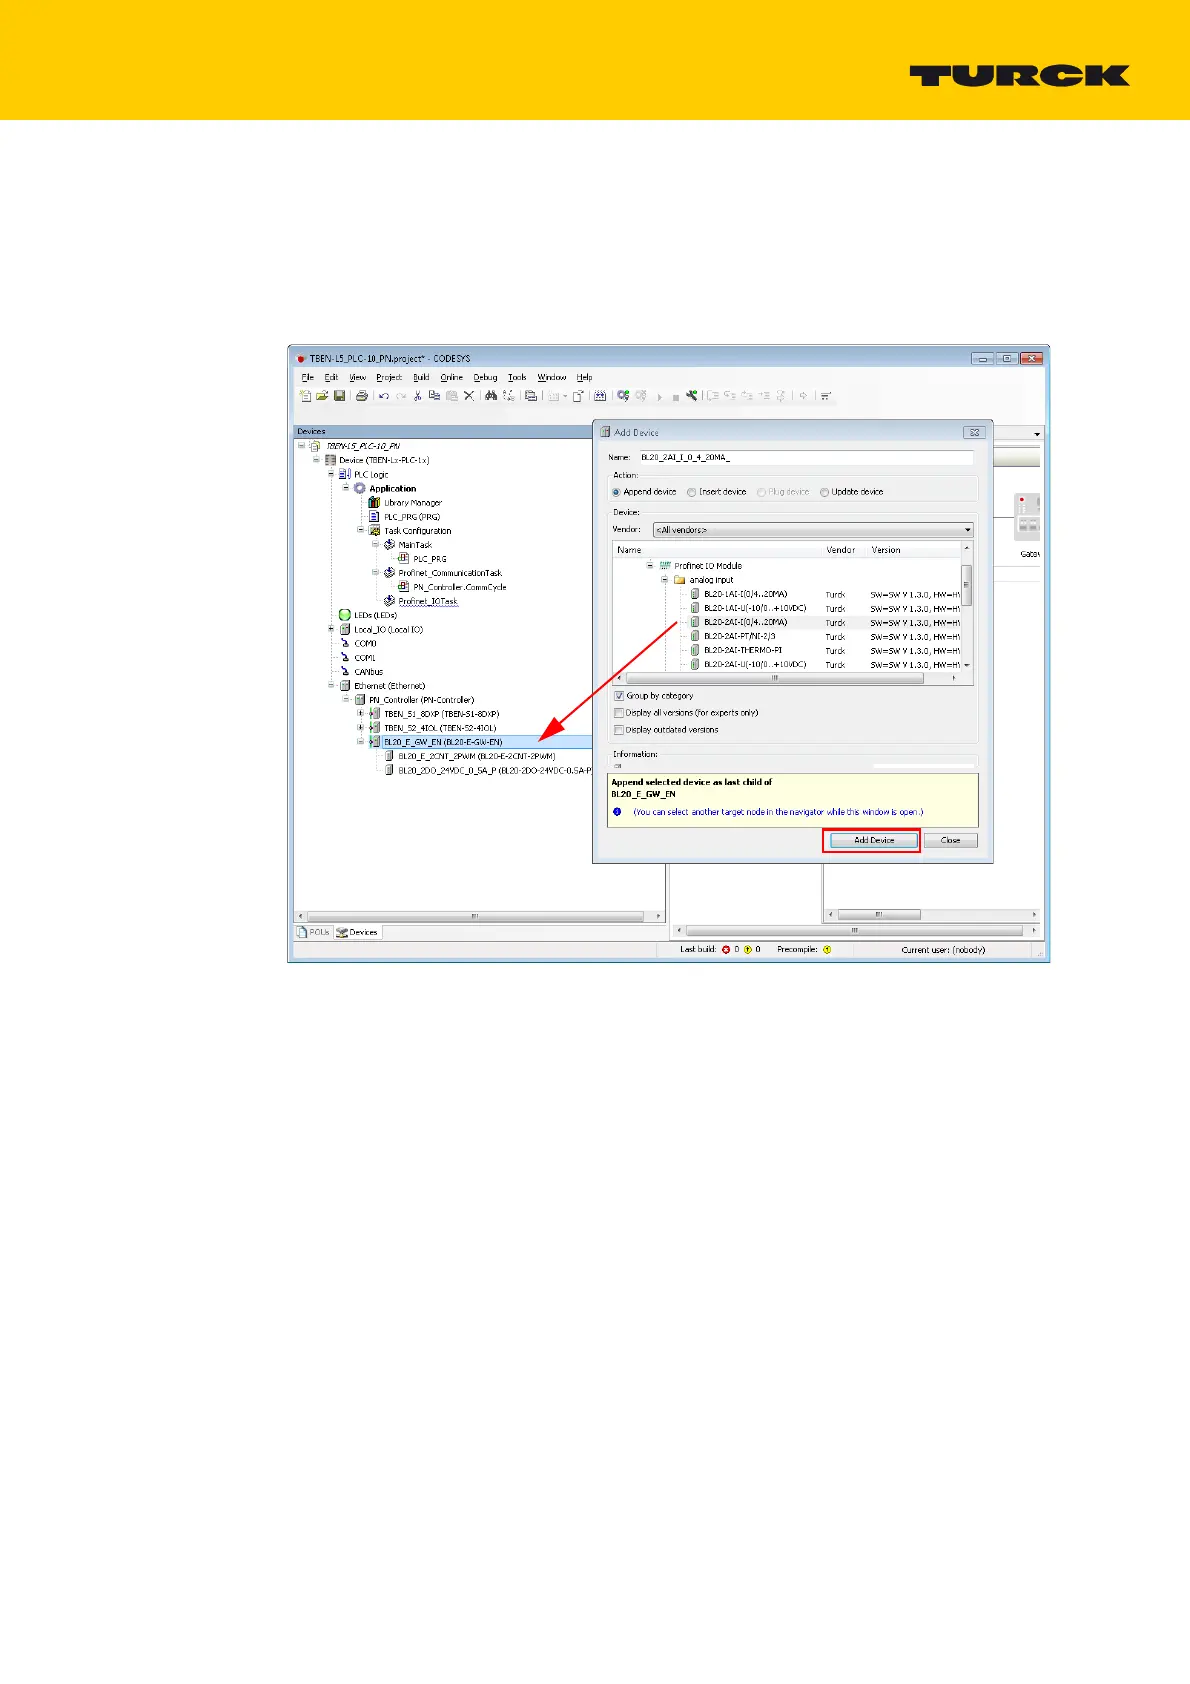1190x1684 pixels.
Task: Open Find with the binoculars icon
Action: tap(490, 396)
